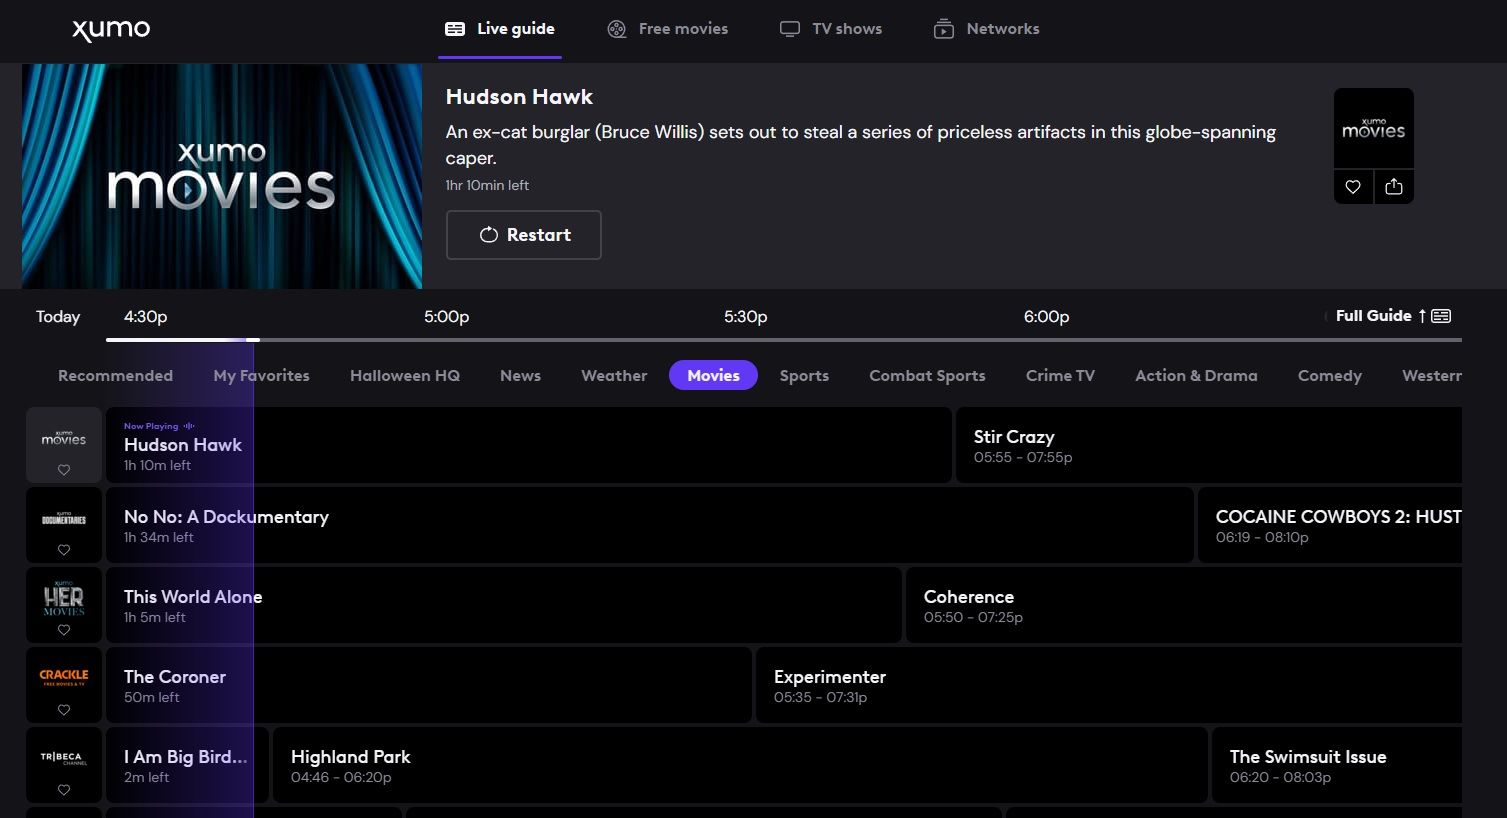Viewport: 1507px width, 818px height.
Task: Select the Stir Crazy program
Action: (x=1209, y=445)
